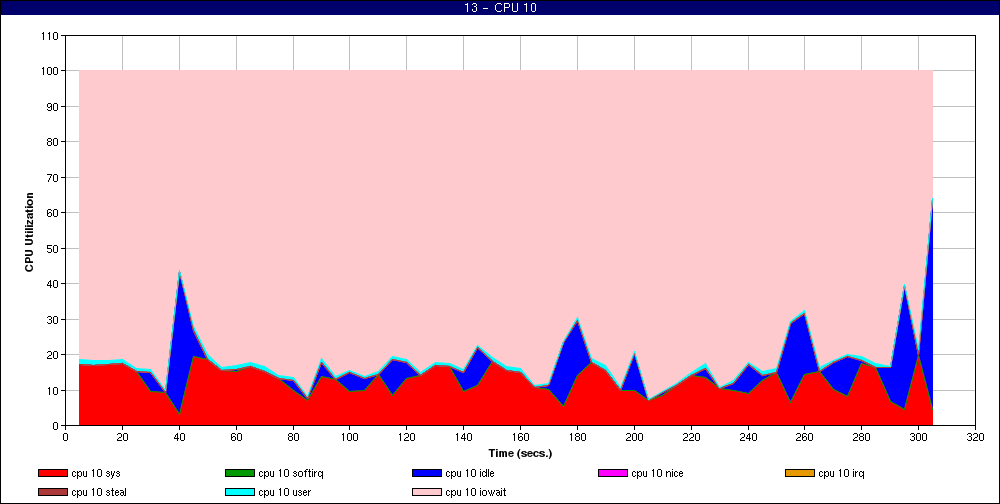Click the blue cpu 10 idle legend swatch
This screenshot has height=504, width=1000.
(x=426, y=473)
